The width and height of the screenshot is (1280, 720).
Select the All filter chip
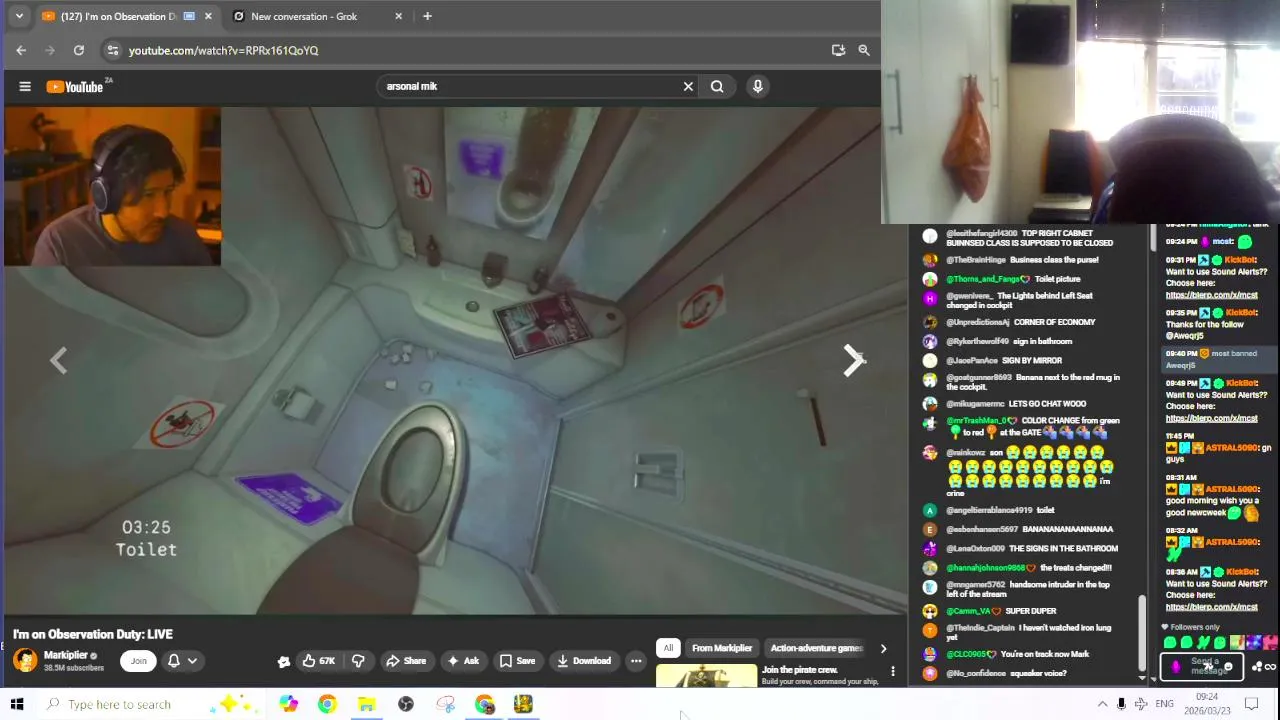[x=668, y=648]
